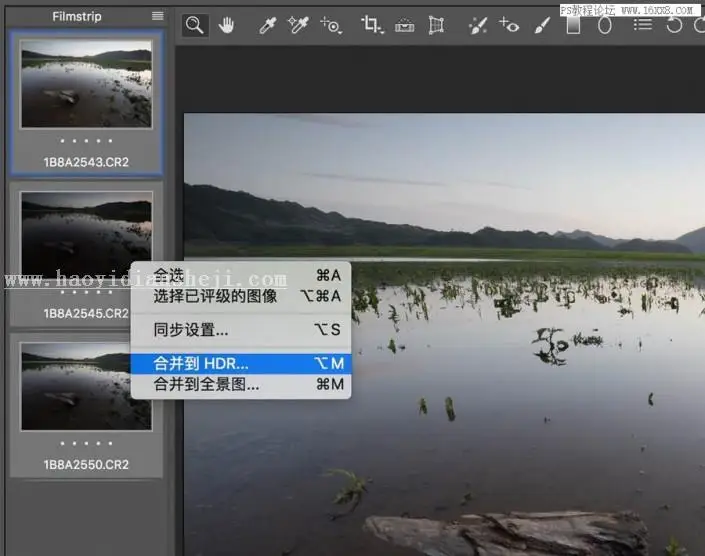Image resolution: width=705 pixels, height=556 pixels.
Task: Select the Targeted Adjustment tool
Action: click(x=331, y=25)
